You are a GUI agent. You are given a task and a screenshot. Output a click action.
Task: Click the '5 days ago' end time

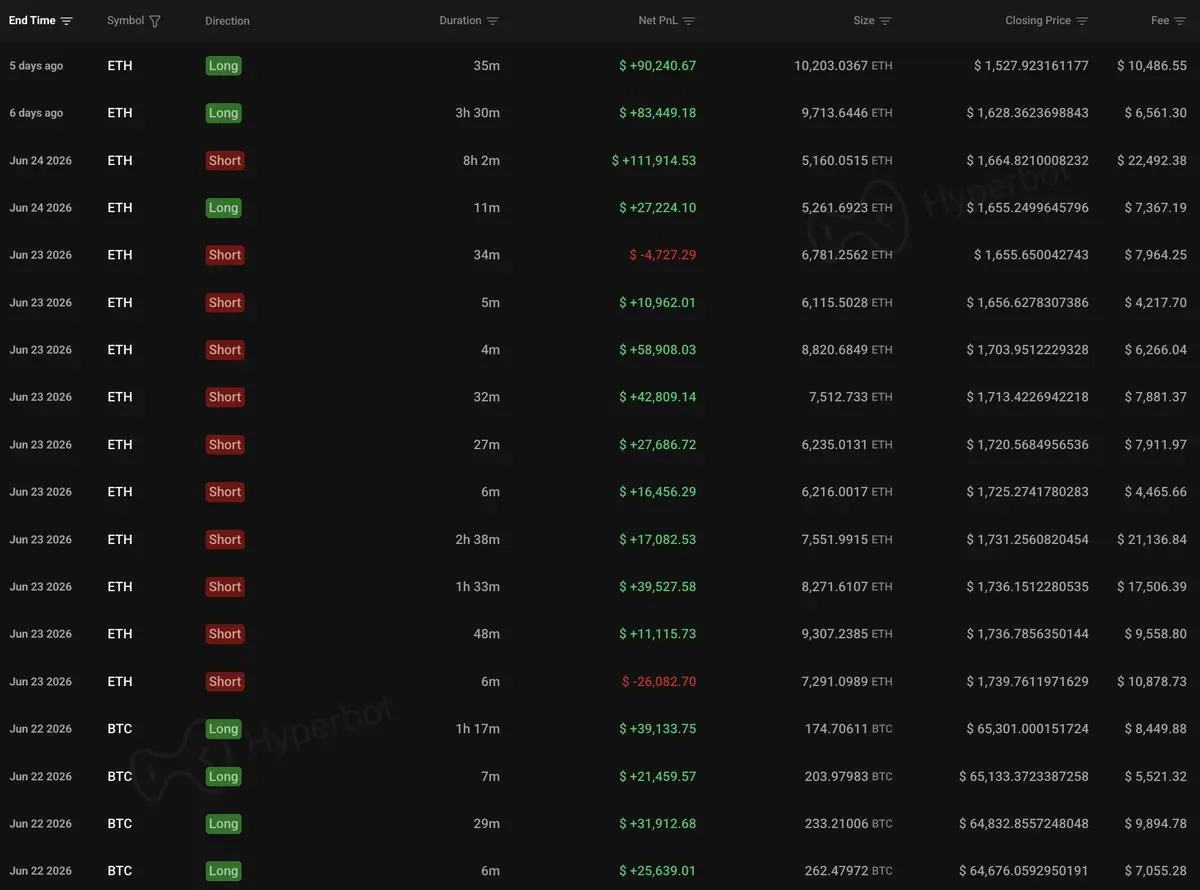[x=36, y=66]
